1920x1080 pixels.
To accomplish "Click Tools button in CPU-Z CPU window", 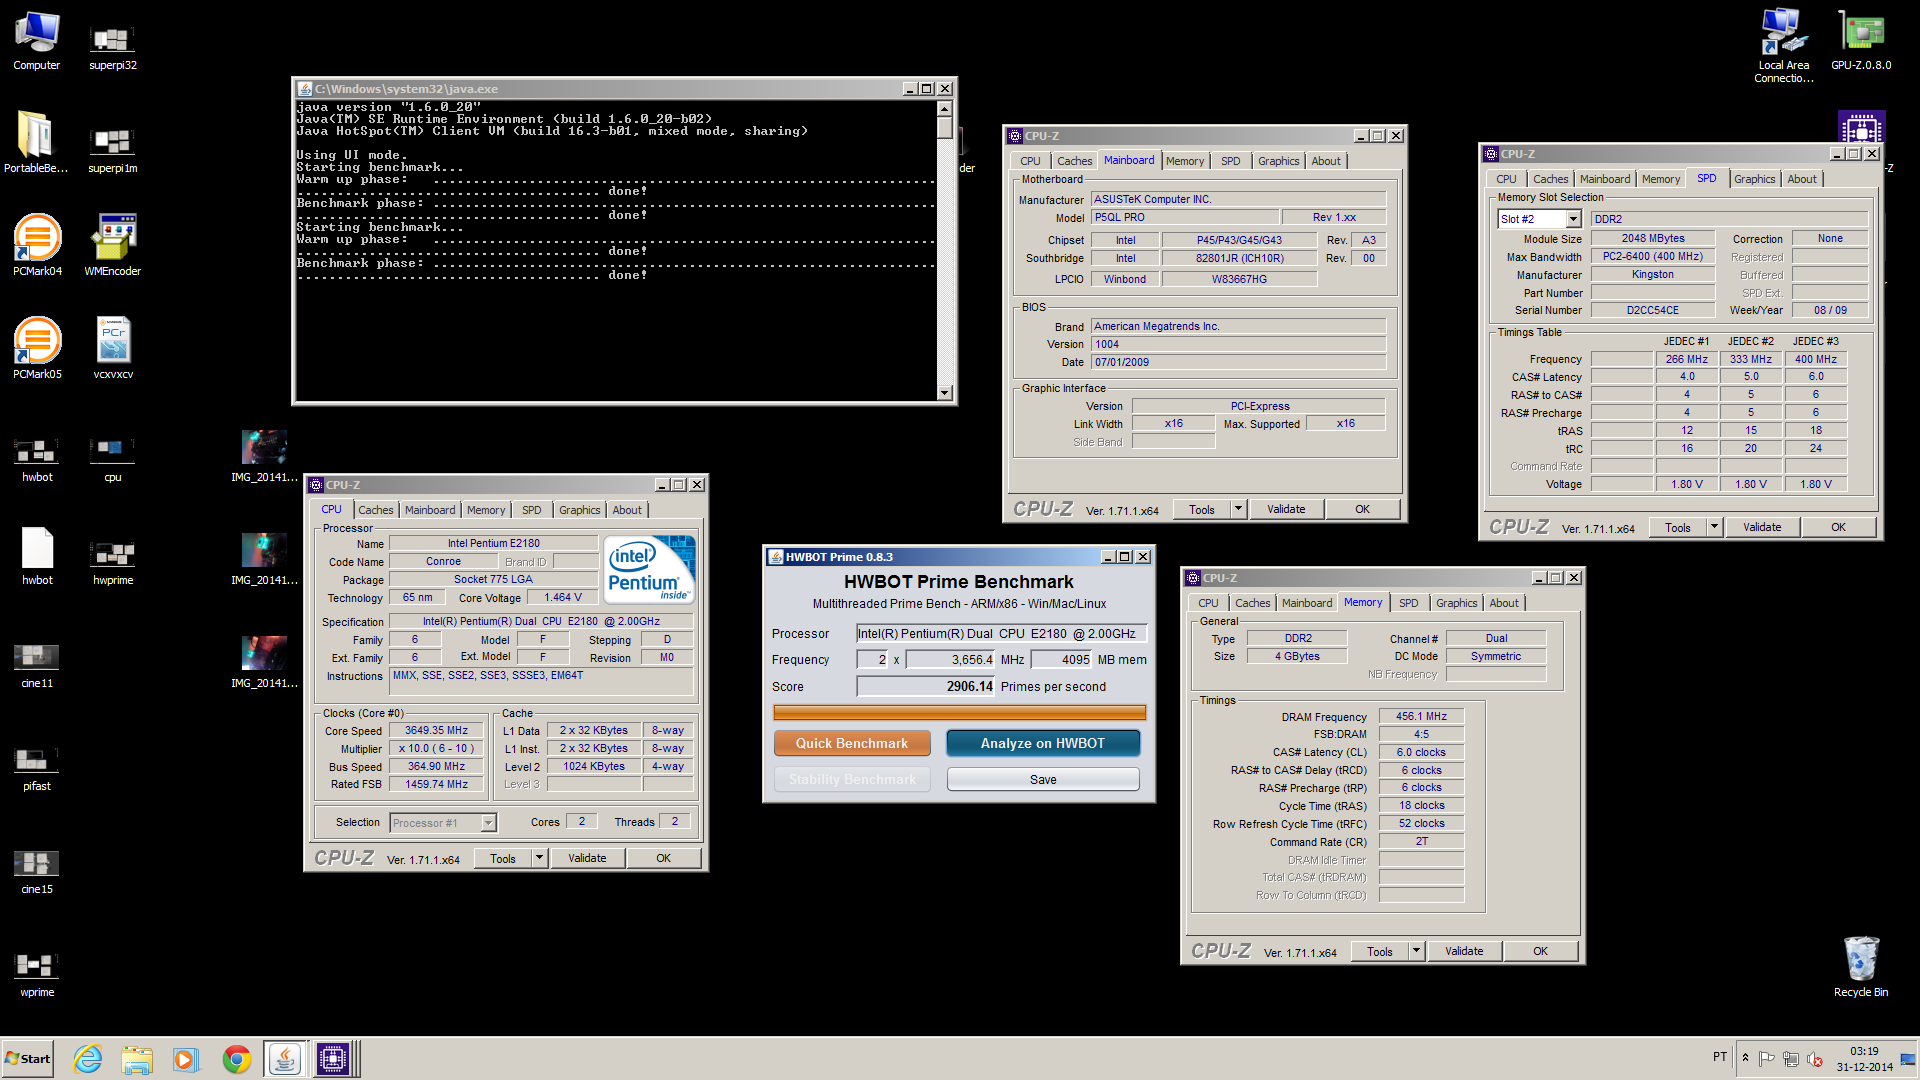I will point(503,858).
